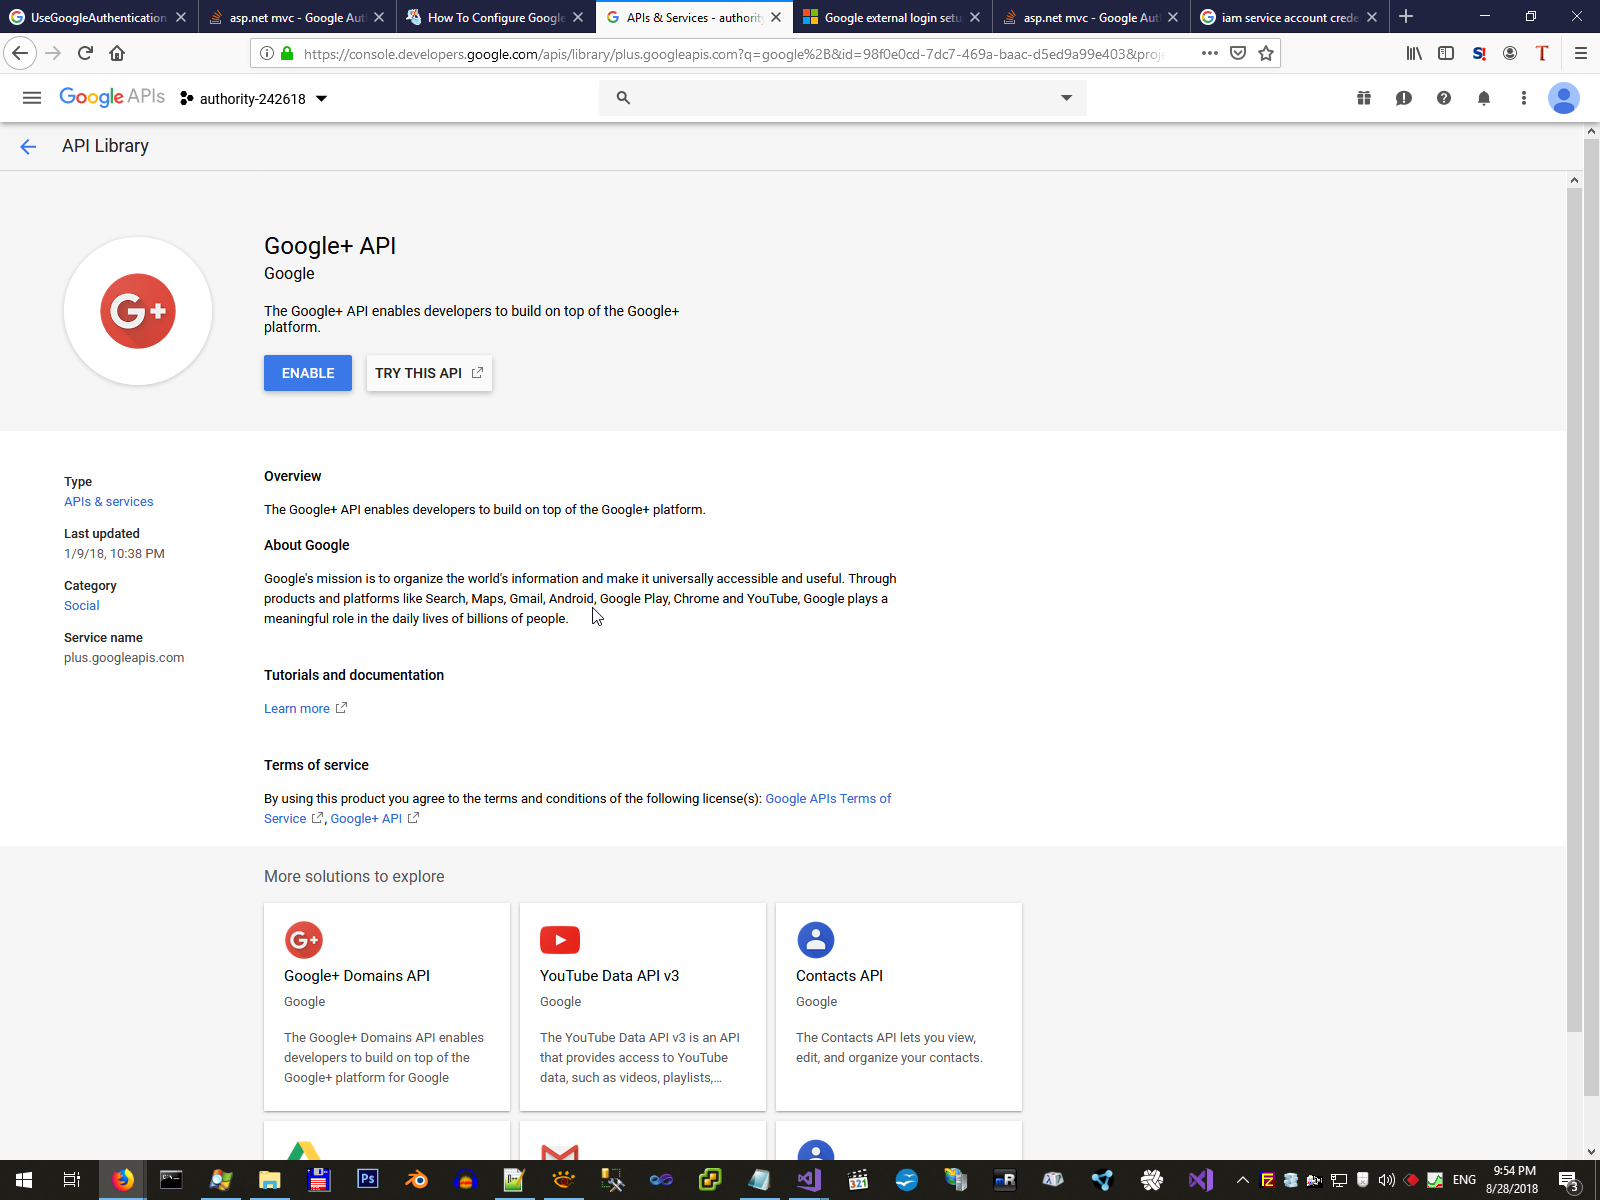
Task: Open Photoshop from the taskbar
Action: (368, 1180)
